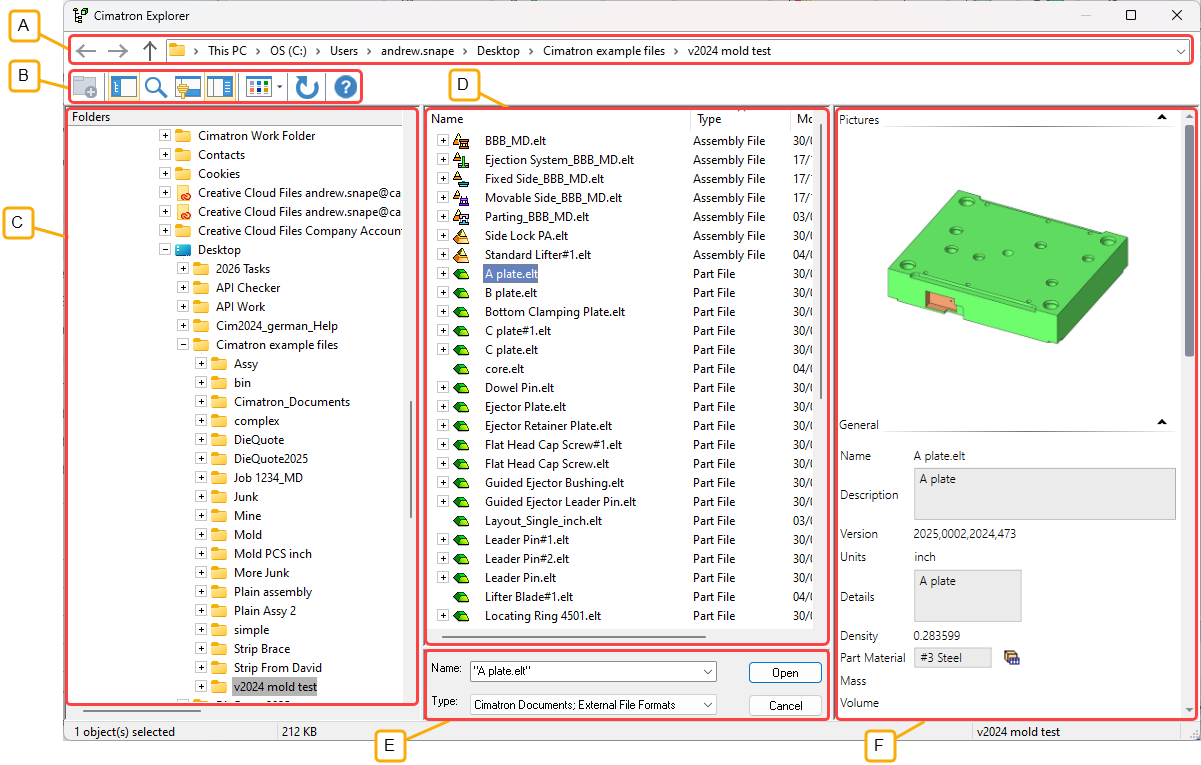Viewport: 1201px width, 765px height.
Task: Select the Bottom Clamping Plate.elt file
Action: click(554, 312)
